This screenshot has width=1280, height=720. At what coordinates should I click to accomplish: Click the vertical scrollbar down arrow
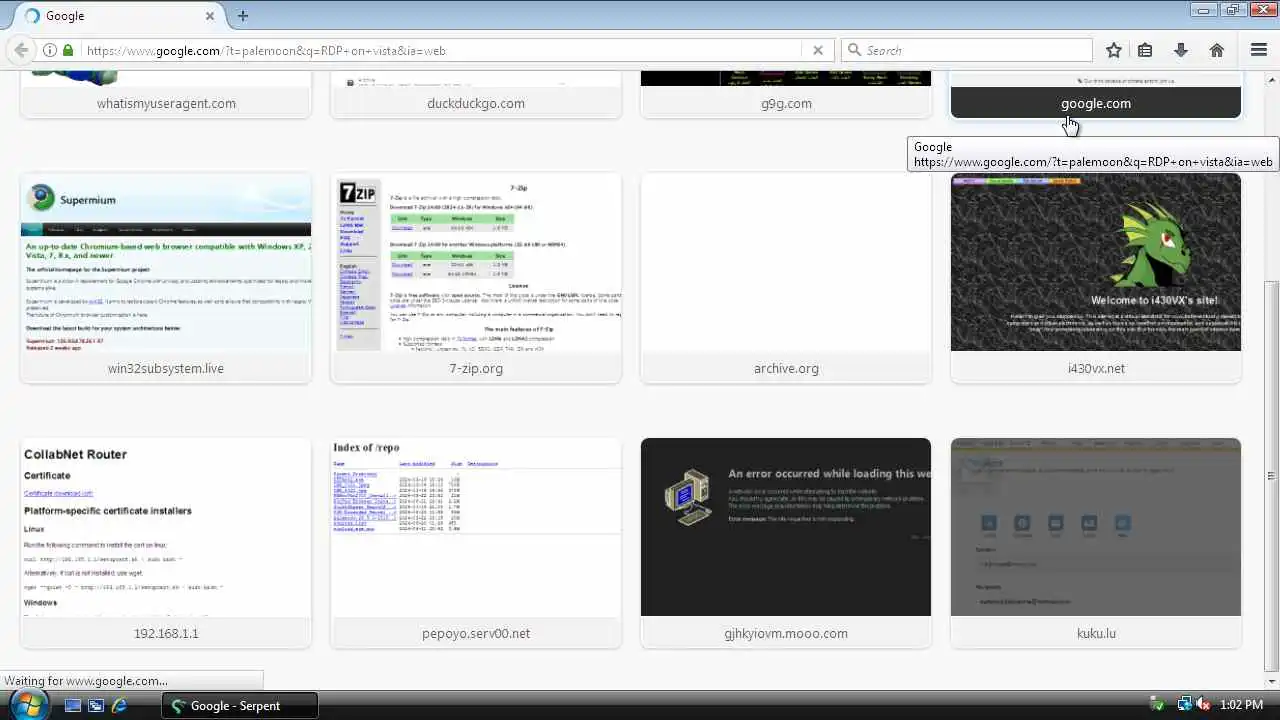coord(1271,682)
